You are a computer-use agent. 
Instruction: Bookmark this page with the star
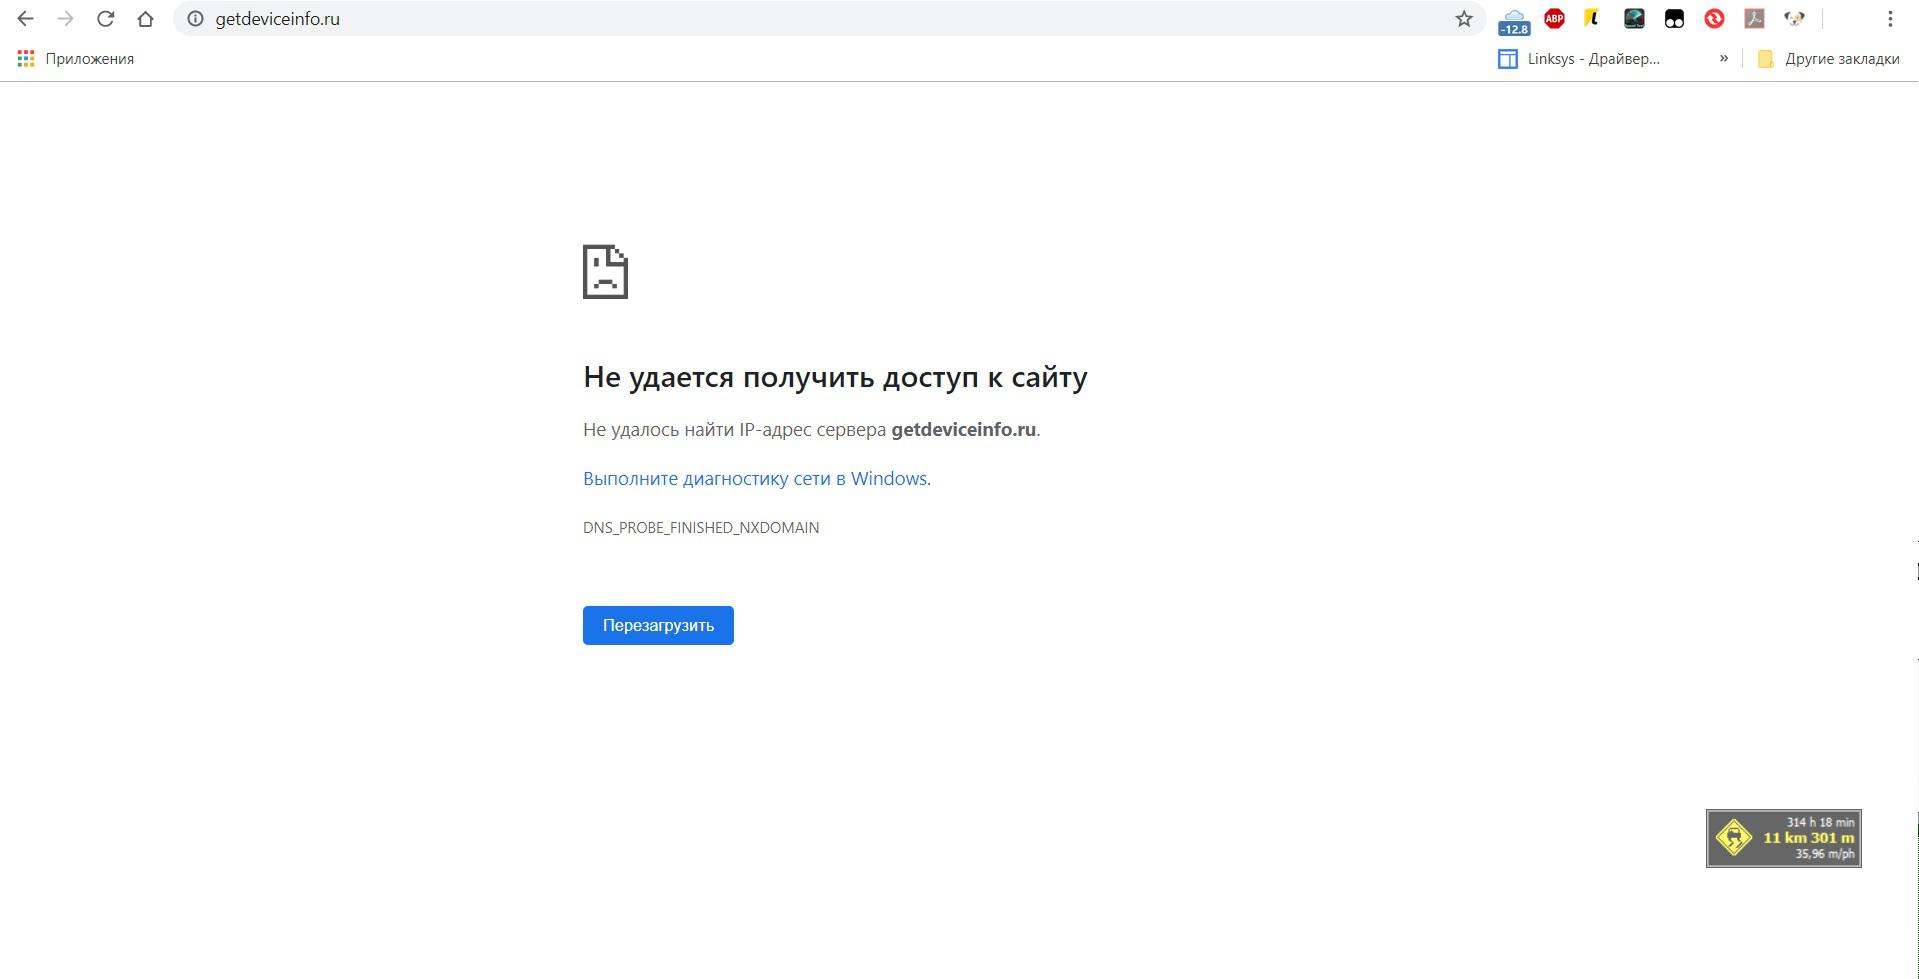1464,19
